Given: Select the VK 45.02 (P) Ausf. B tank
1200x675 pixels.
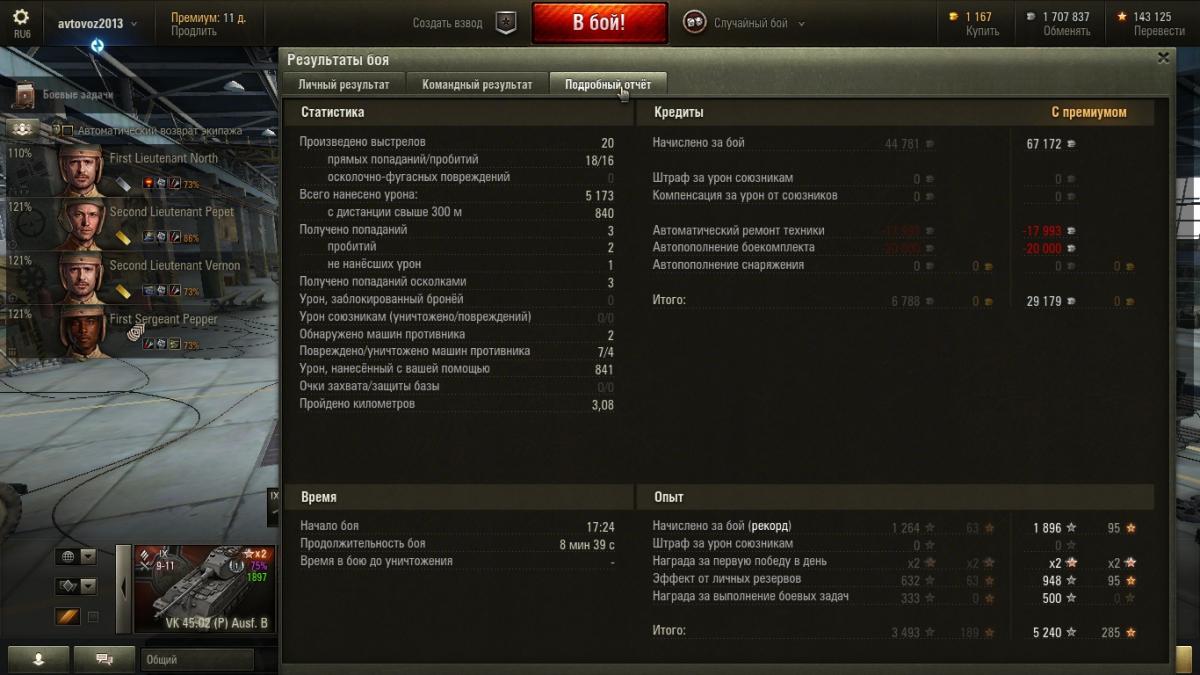Looking at the screenshot, I should [x=204, y=589].
